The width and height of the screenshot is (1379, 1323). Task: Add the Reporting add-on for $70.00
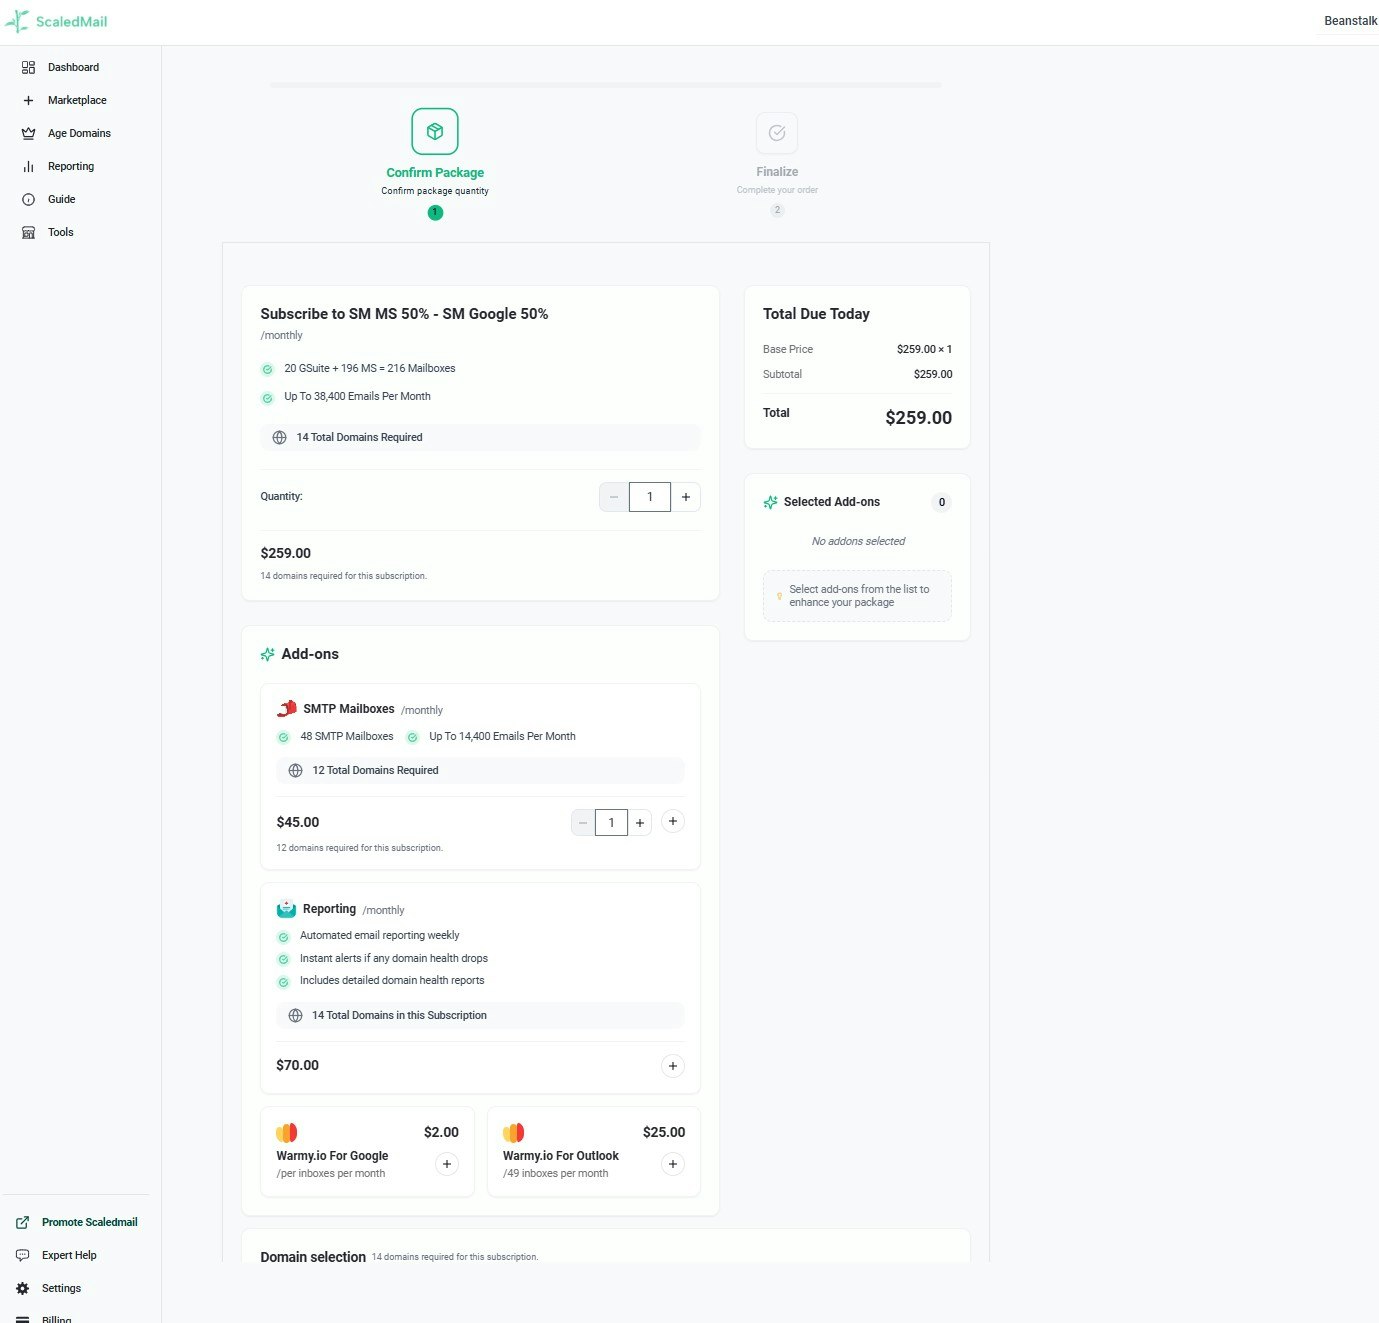tap(673, 1066)
